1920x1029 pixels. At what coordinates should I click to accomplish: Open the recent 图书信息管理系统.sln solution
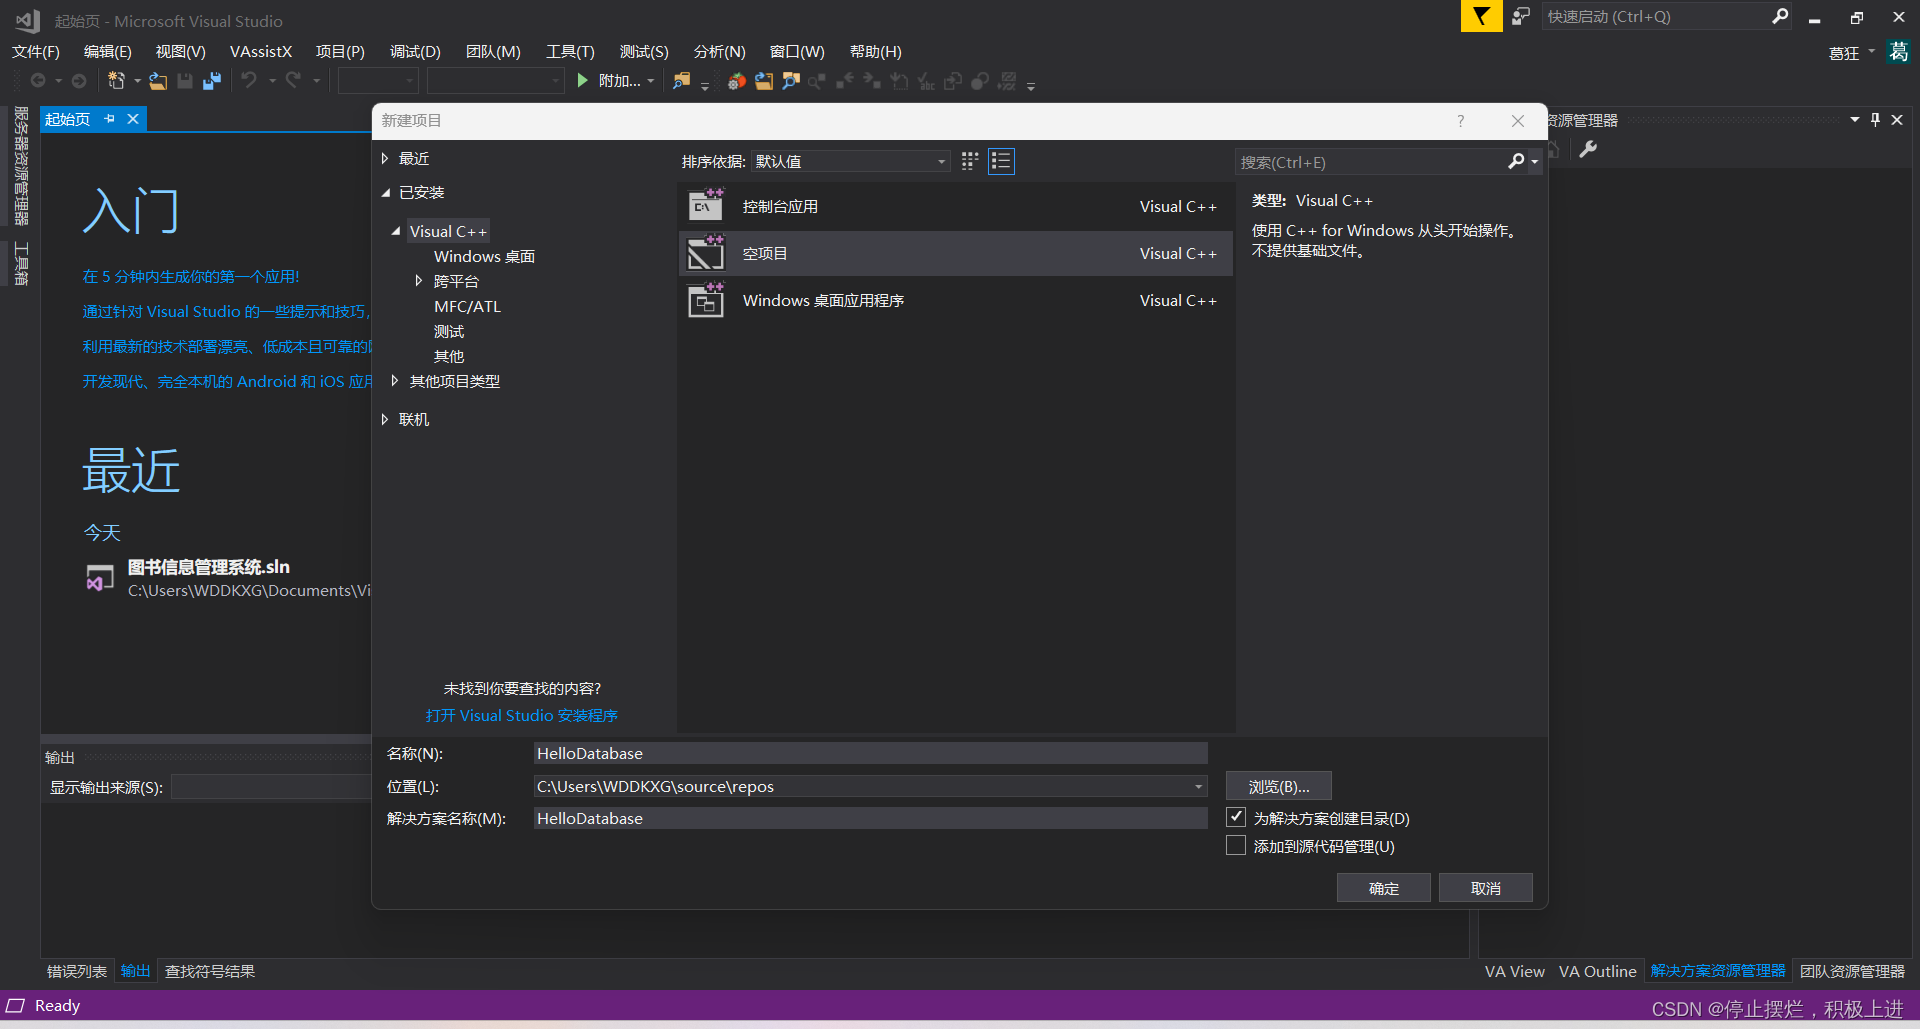tap(208, 567)
